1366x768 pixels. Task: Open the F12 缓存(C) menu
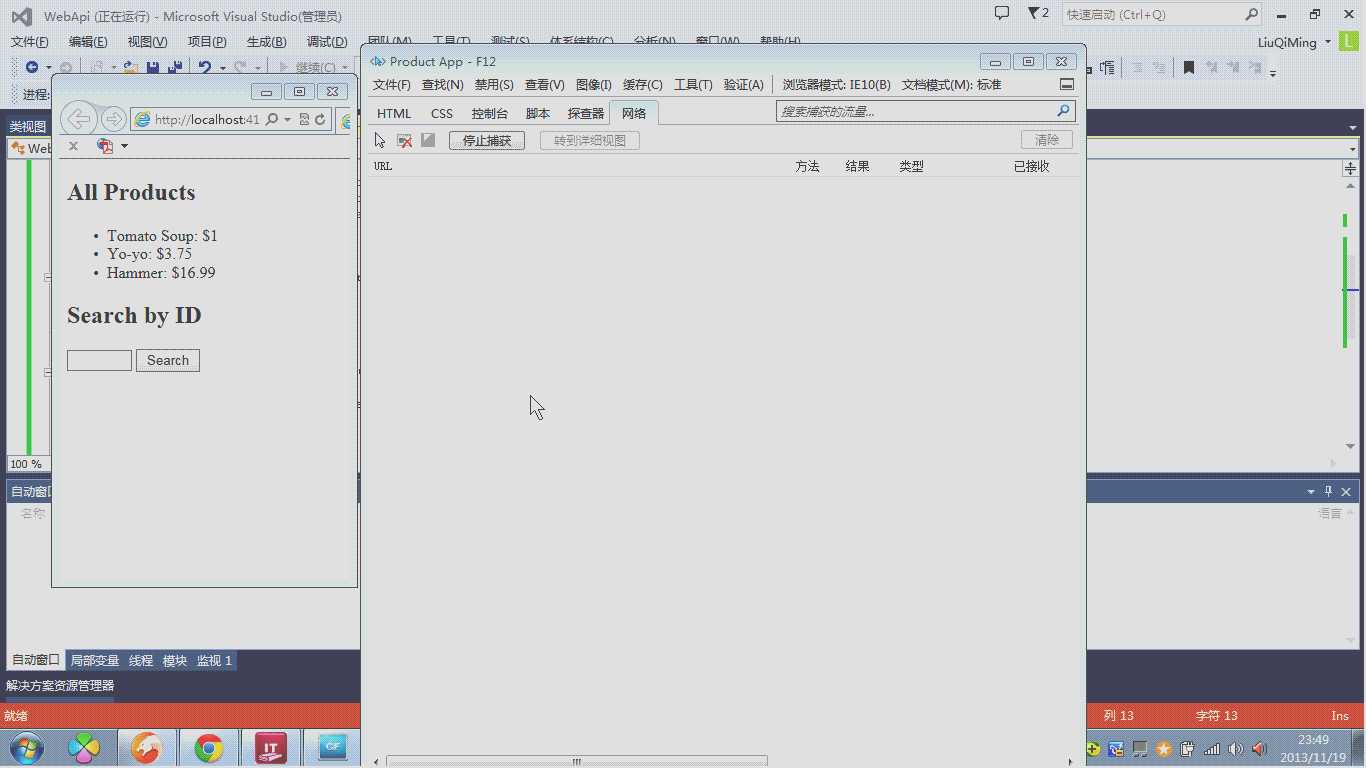(x=643, y=85)
